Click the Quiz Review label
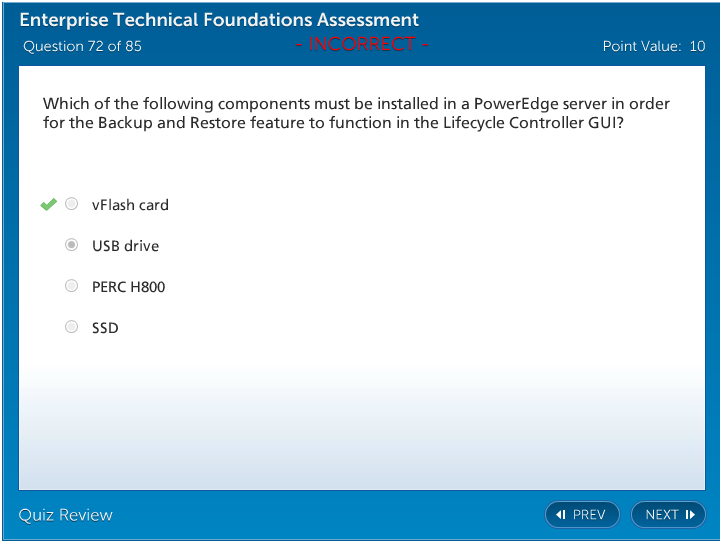 tap(66, 515)
